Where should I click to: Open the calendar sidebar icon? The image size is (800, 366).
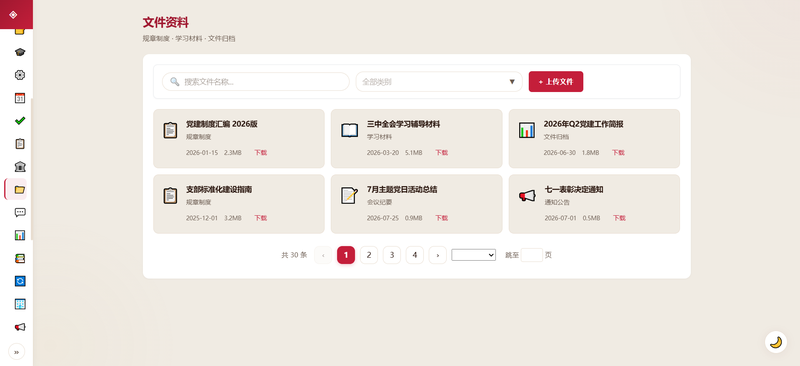(x=20, y=98)
